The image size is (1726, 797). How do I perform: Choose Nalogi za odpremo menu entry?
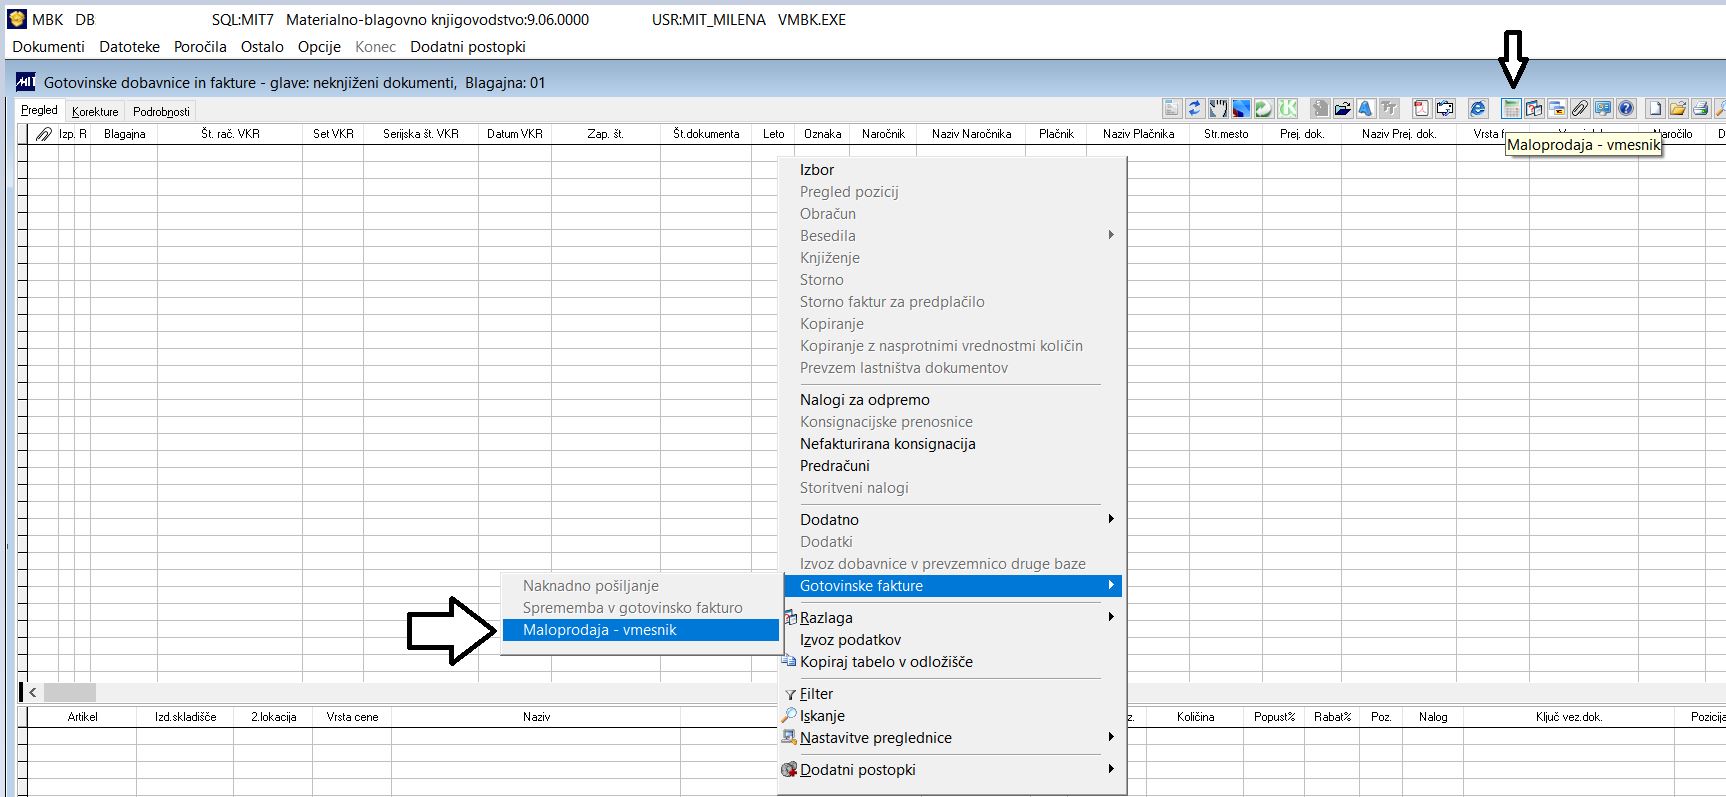(952, 400)
